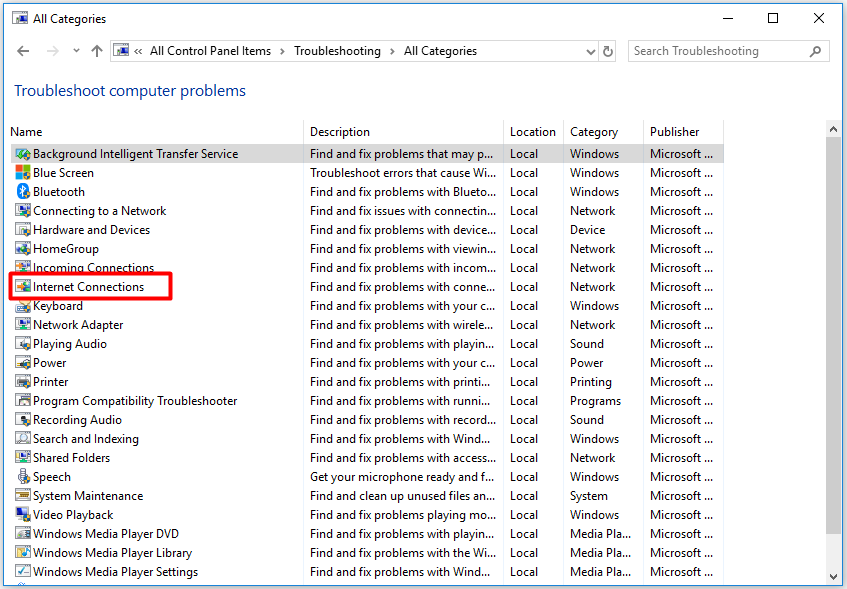
Task: Select the Recording Audio troubleshooter
Action: (x=77, y=420)
